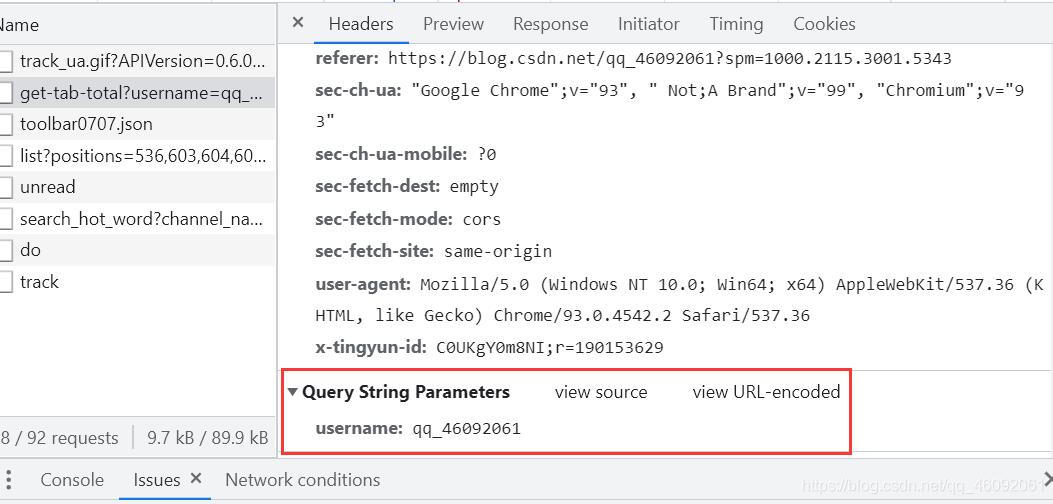Click the file icon beside track_ua.gif
This screenshot has height=504, width=1053.
(x=5, y=62)
